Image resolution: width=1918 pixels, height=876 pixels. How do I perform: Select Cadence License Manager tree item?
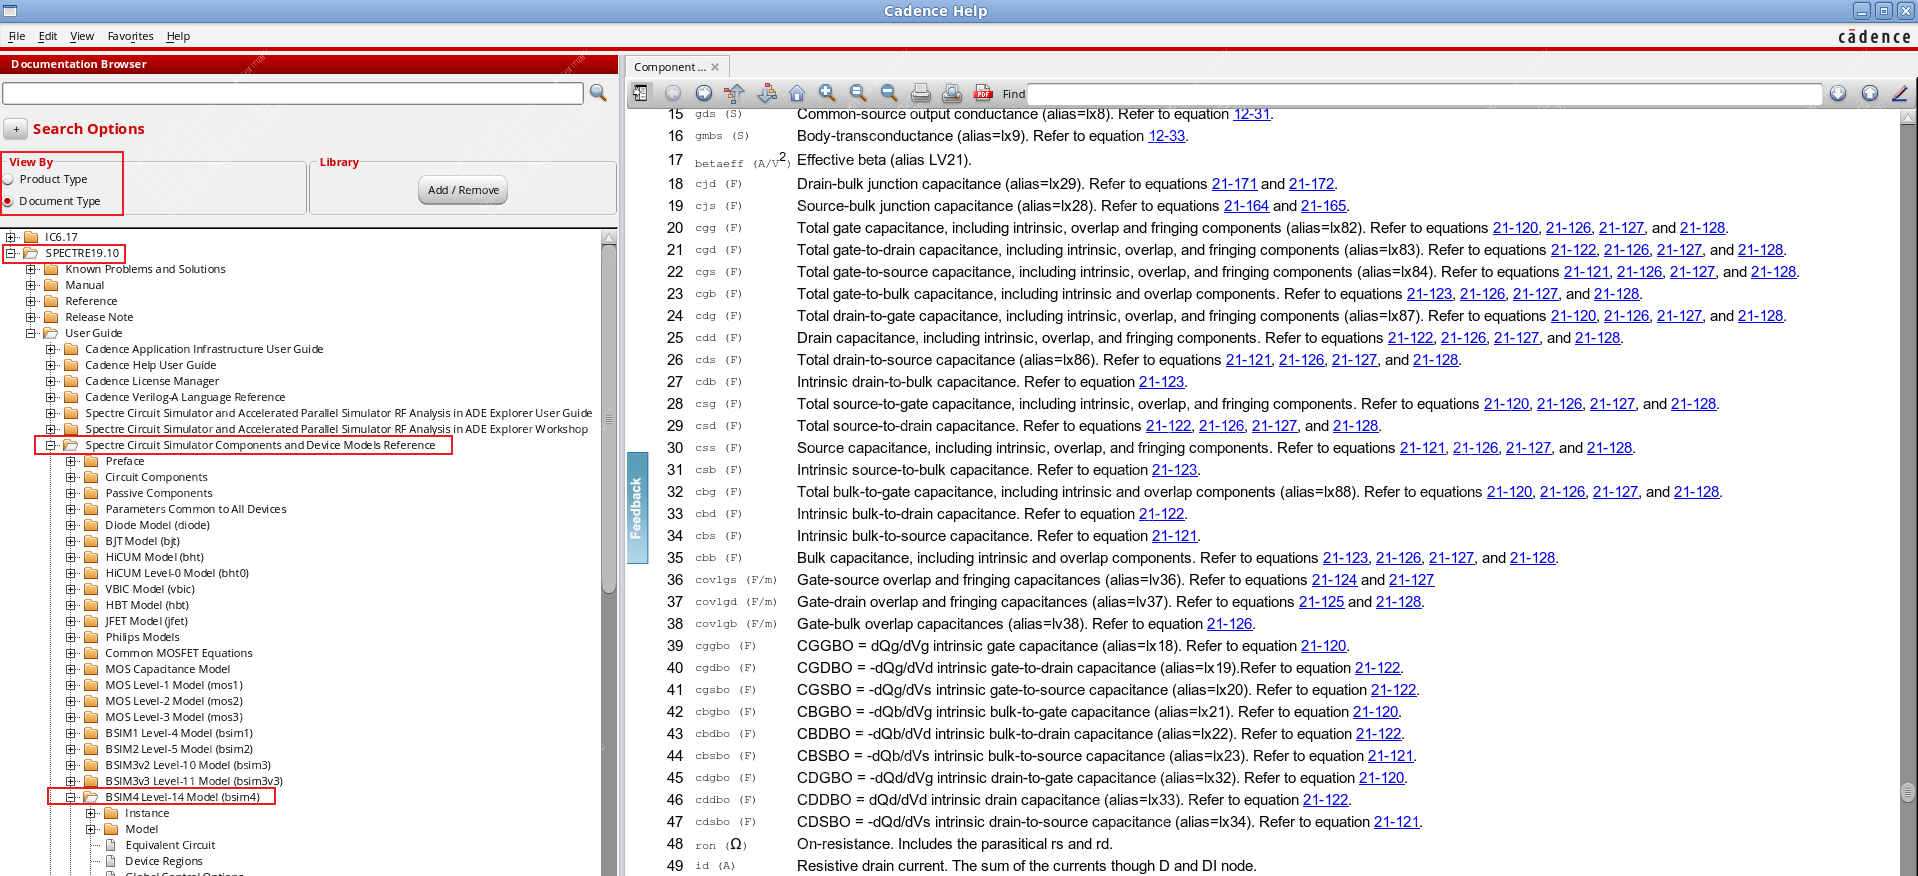152,381
